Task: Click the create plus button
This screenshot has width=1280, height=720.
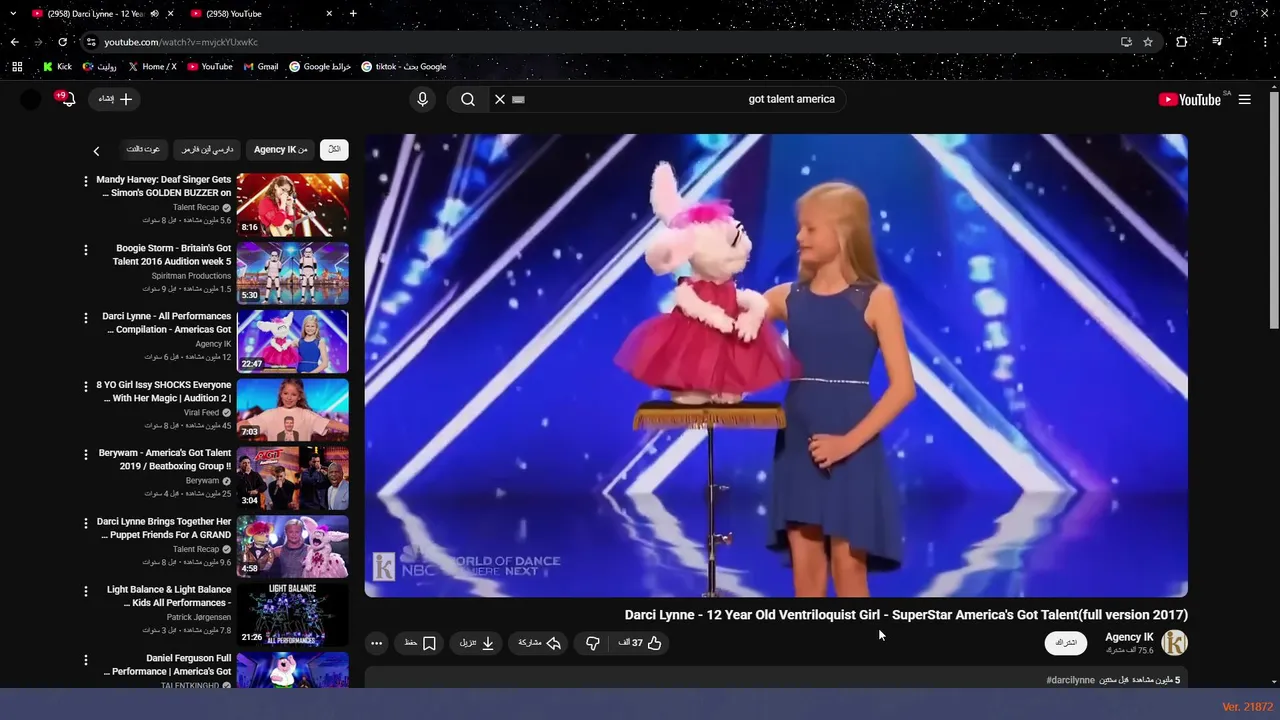Action: 115,99
